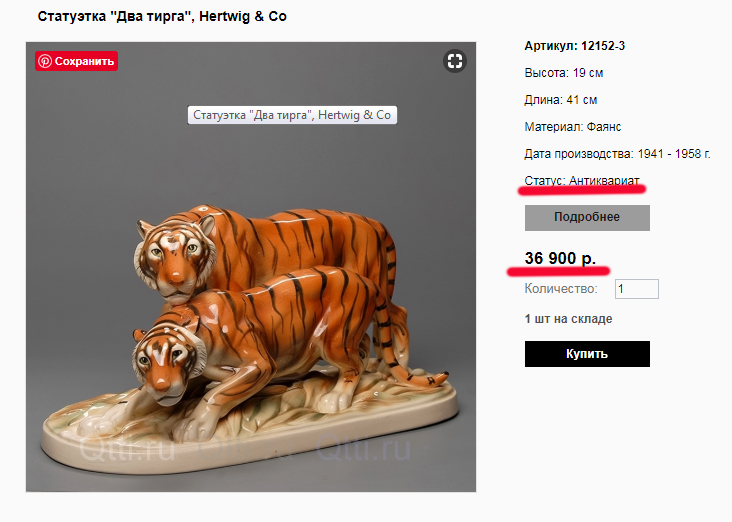The image size is (732, 522).
Task: Click the image tooltip with statuette name
Action: tap(292, 115)
